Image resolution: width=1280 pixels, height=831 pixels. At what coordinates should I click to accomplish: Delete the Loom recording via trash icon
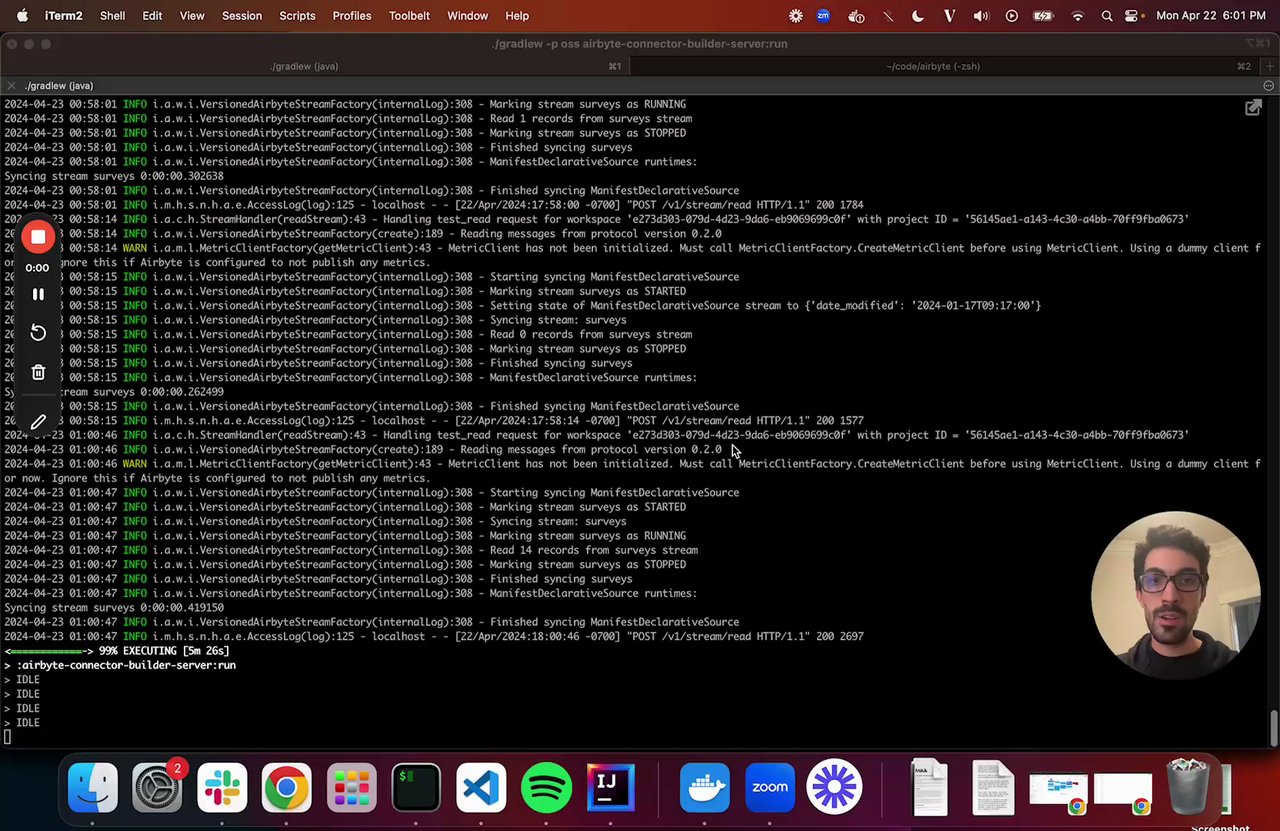pos(38,372)
